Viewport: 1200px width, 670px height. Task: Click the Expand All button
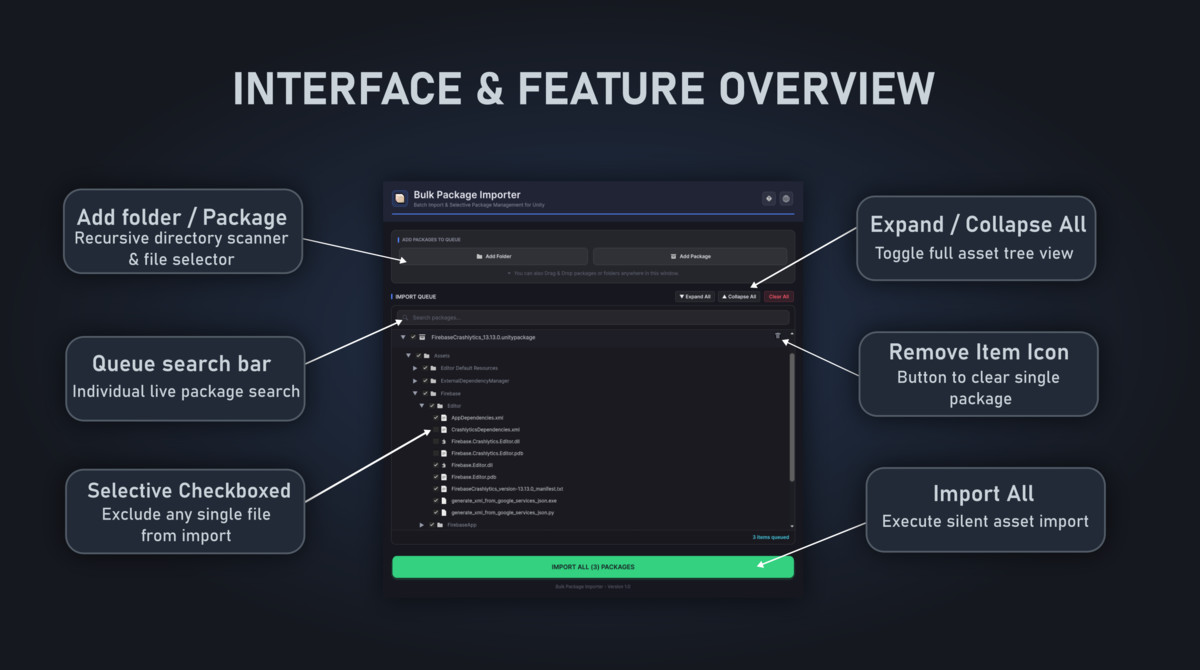pos(695,296)
